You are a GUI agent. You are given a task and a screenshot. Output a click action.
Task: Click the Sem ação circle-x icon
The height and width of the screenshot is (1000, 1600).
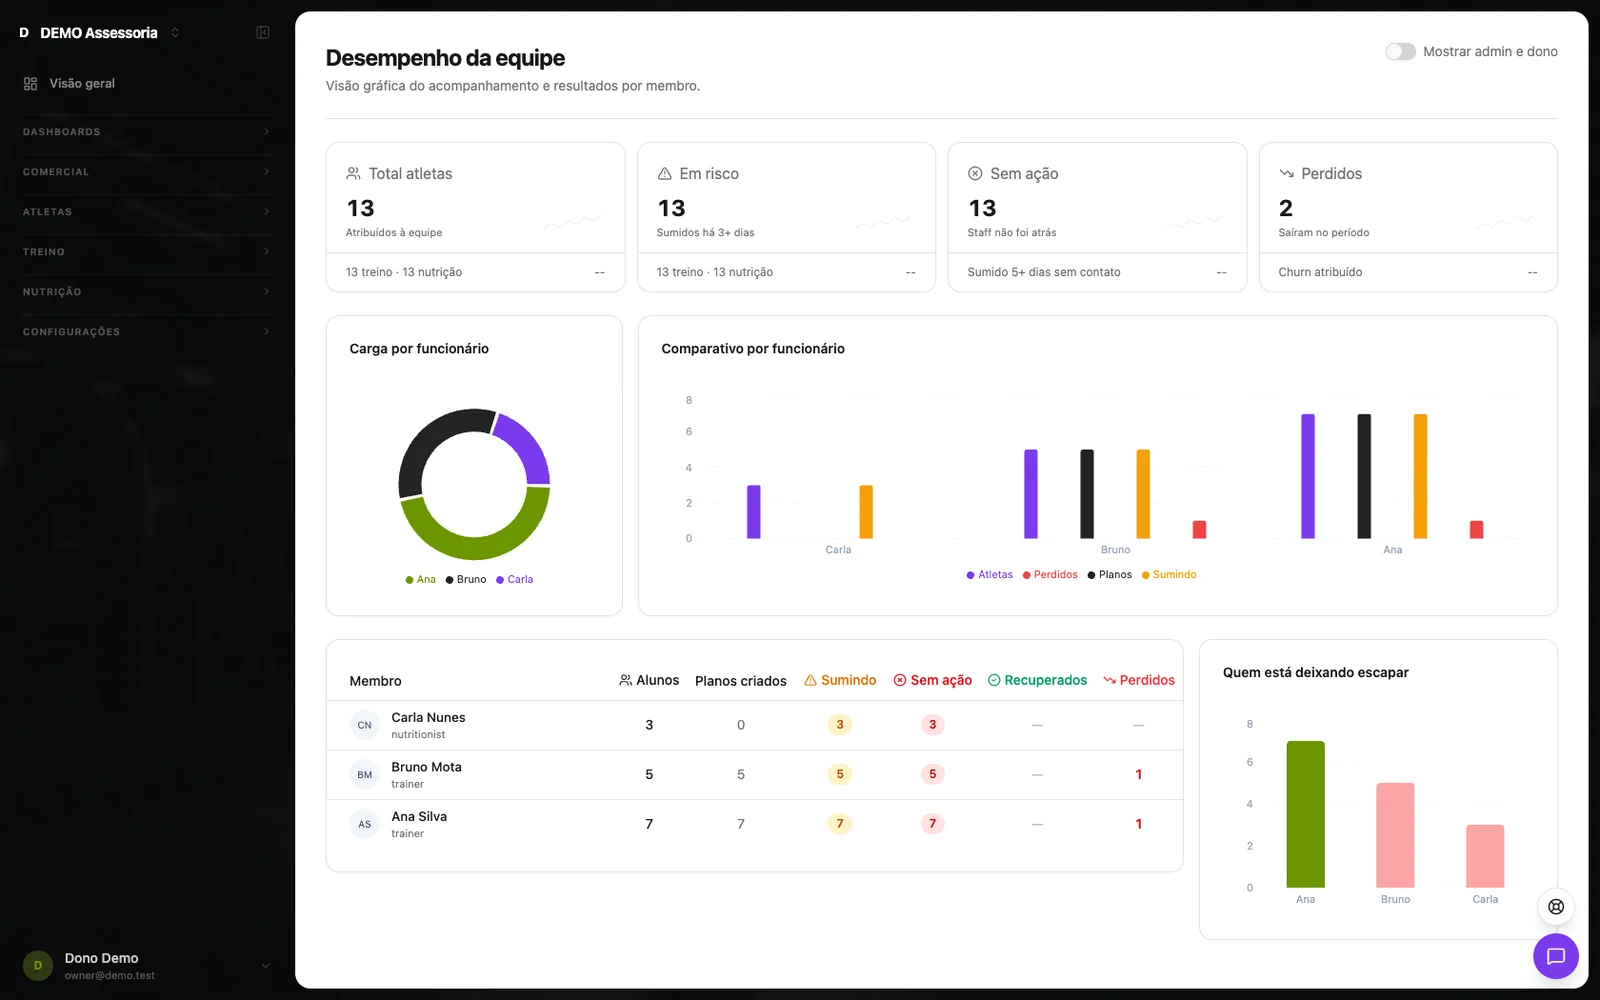(975, 174)
